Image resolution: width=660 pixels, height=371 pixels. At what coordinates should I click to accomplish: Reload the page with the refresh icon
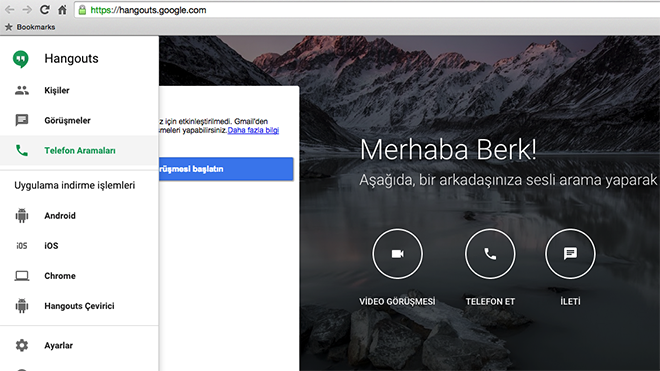[x=45, y=9]
